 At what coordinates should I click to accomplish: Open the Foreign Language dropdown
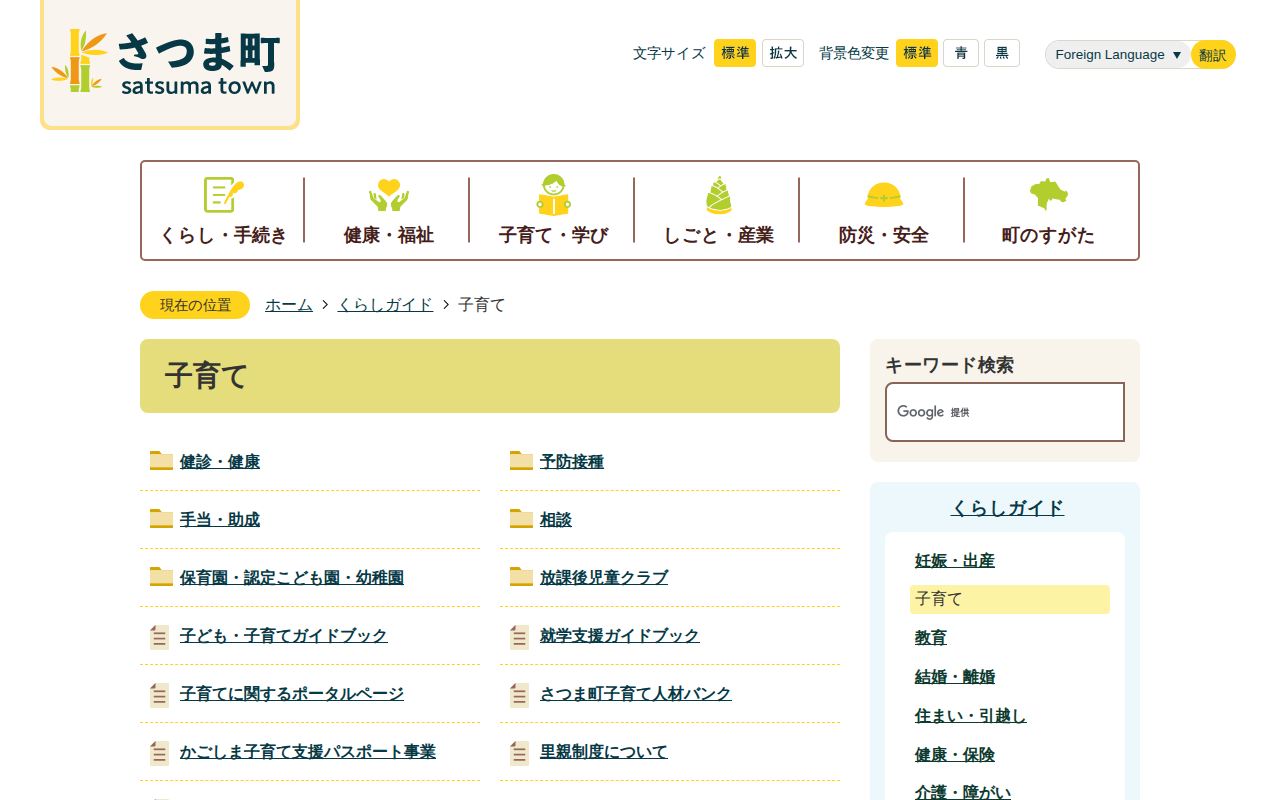(x=1119, y=55)
